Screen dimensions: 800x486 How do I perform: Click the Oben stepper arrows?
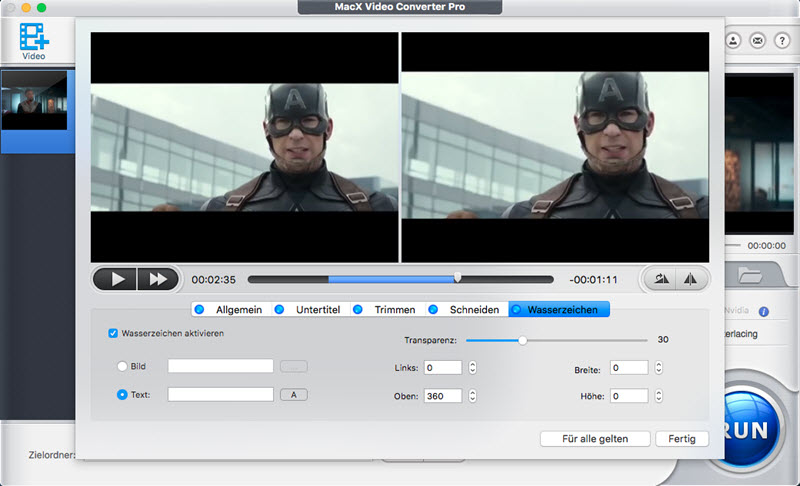(472, 396)
